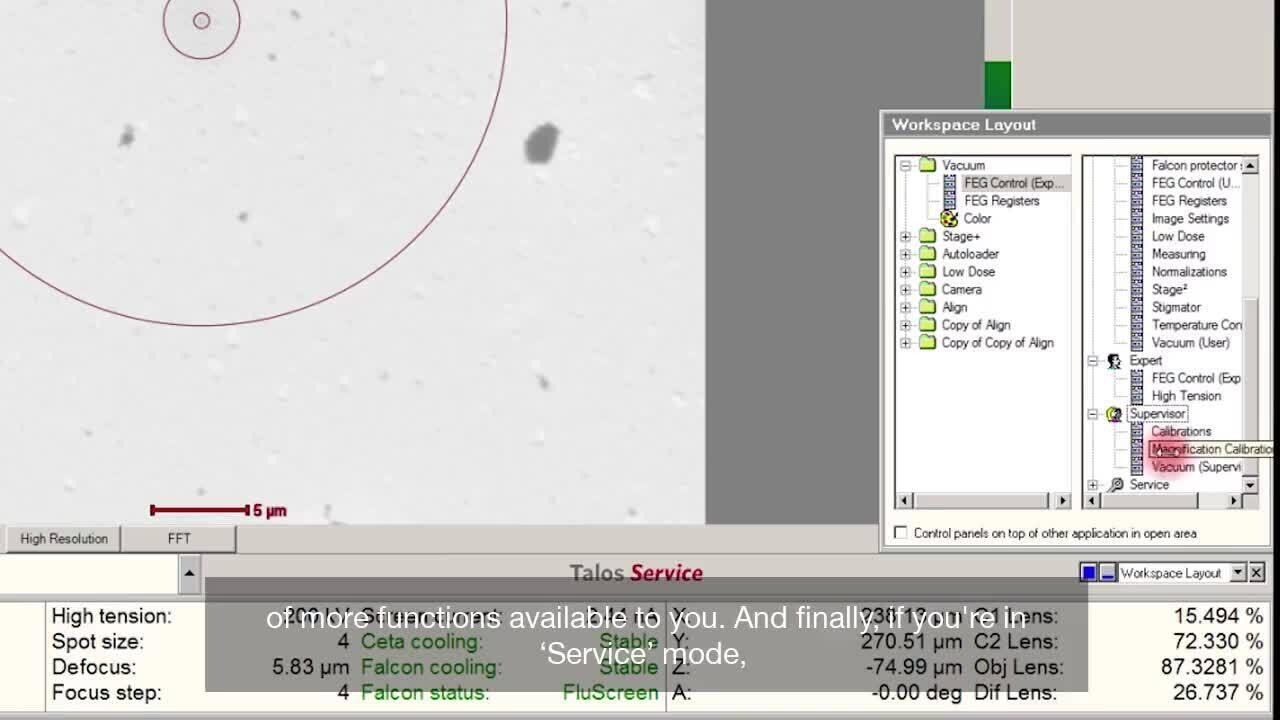This screenshot has height=720, width=1280.
Task: Click the blue square icon beside Workspace Layout
Action: pyautogui.click(x=1088, y=573)
